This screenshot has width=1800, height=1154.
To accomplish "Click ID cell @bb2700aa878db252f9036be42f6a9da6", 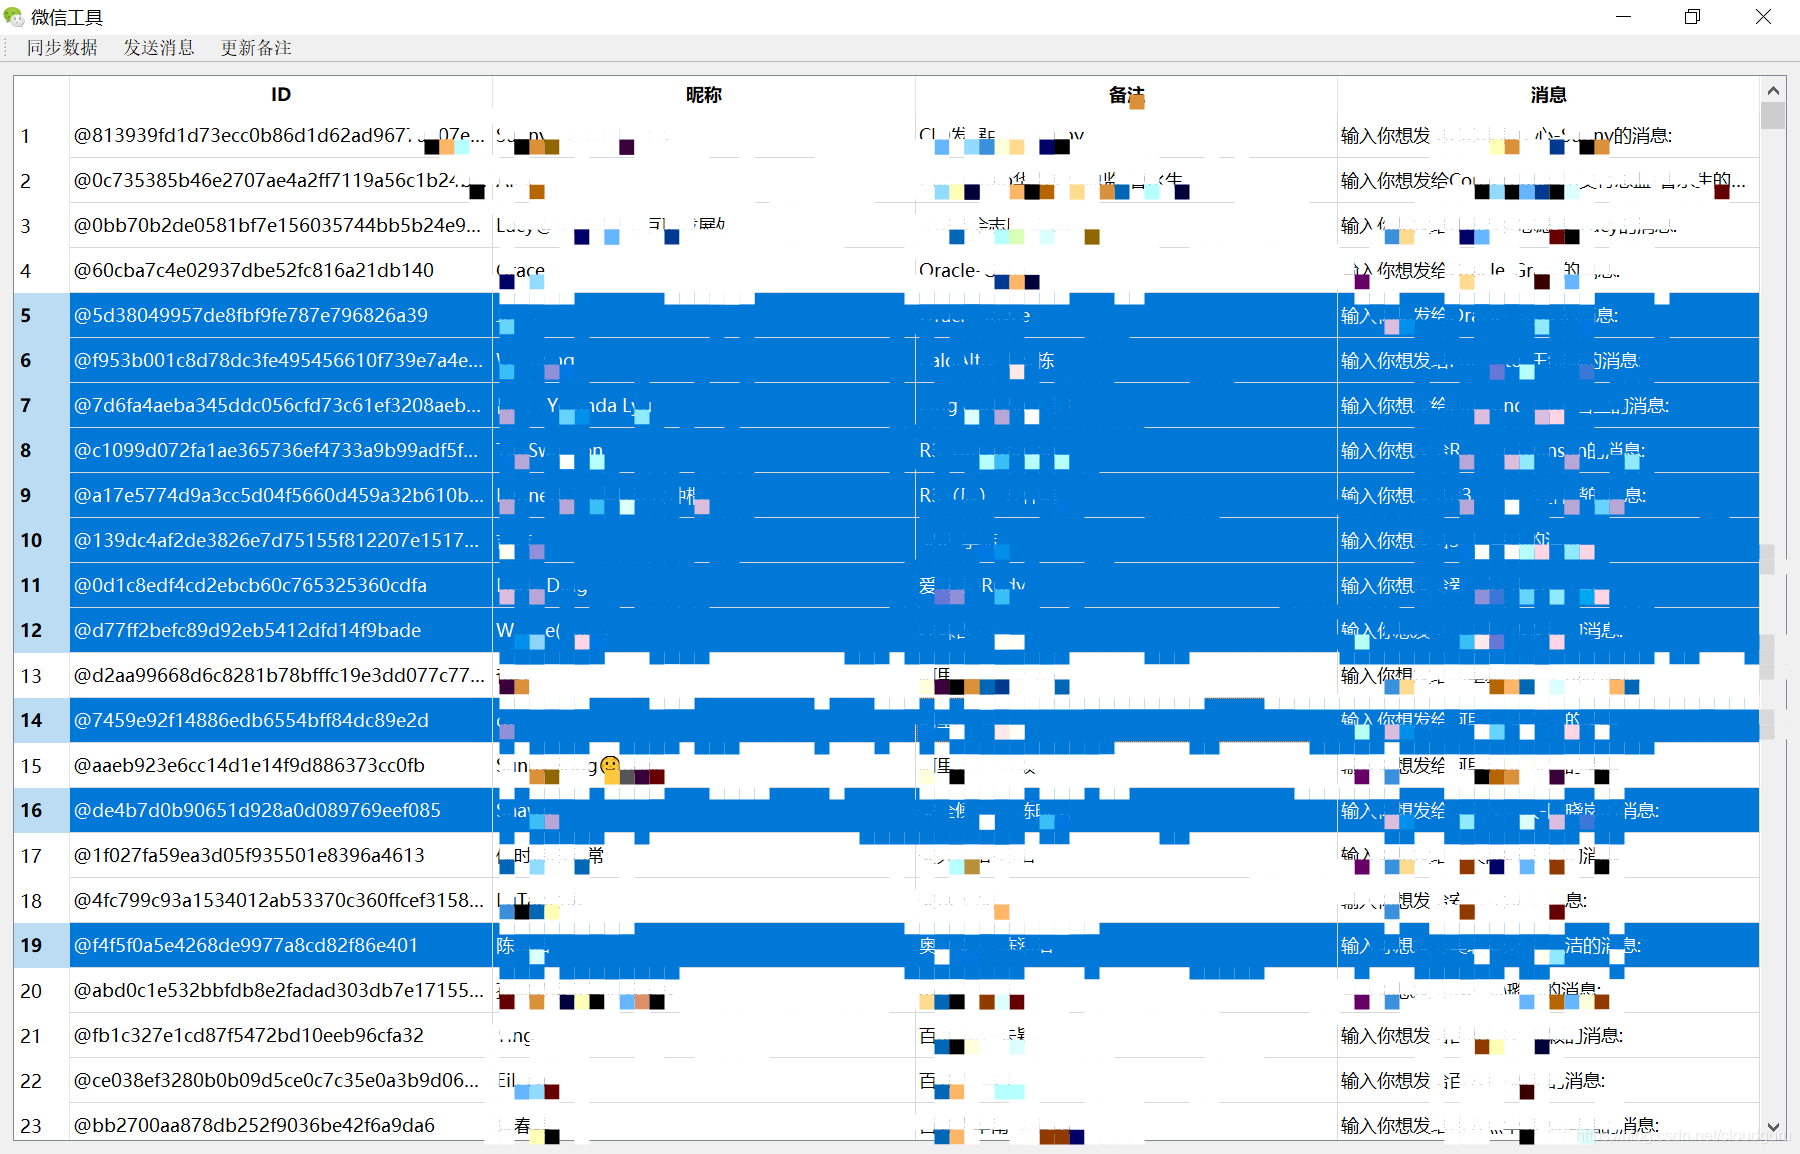I will click(281, 1124).
